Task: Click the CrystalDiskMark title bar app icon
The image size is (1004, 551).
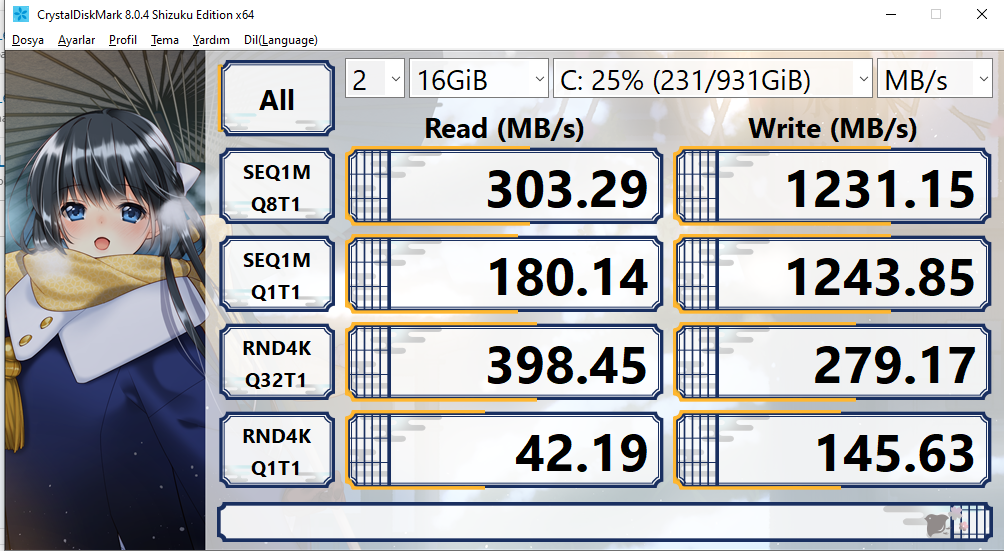Action: point(21,14)
